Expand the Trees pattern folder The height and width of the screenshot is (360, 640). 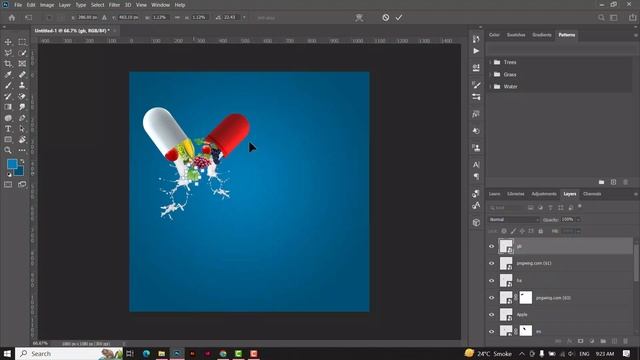pyautogui.click(x=490, y=62)
